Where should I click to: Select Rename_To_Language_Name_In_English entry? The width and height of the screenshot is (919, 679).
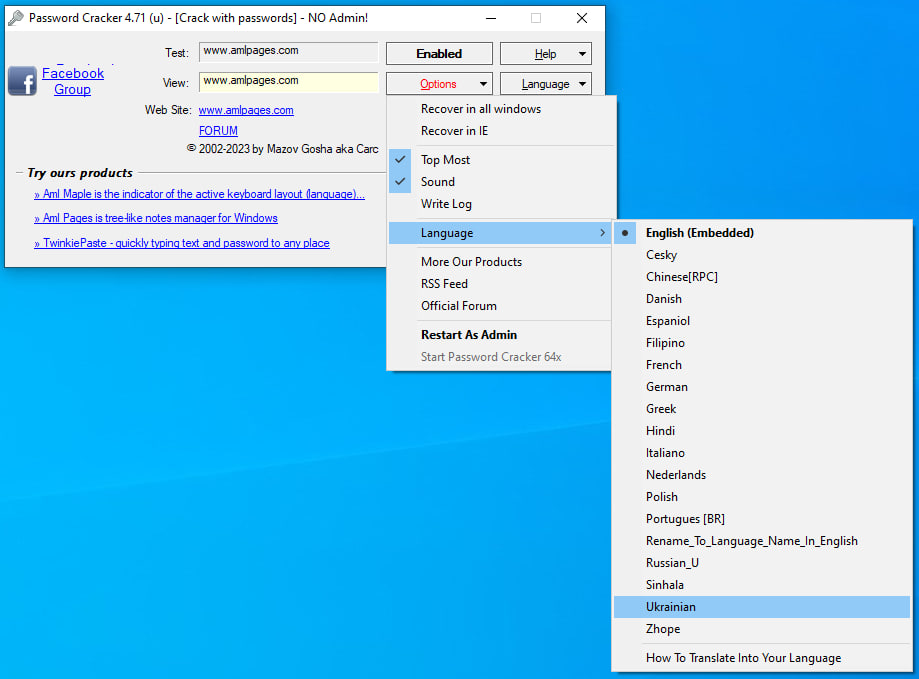(x=762, y=541)
